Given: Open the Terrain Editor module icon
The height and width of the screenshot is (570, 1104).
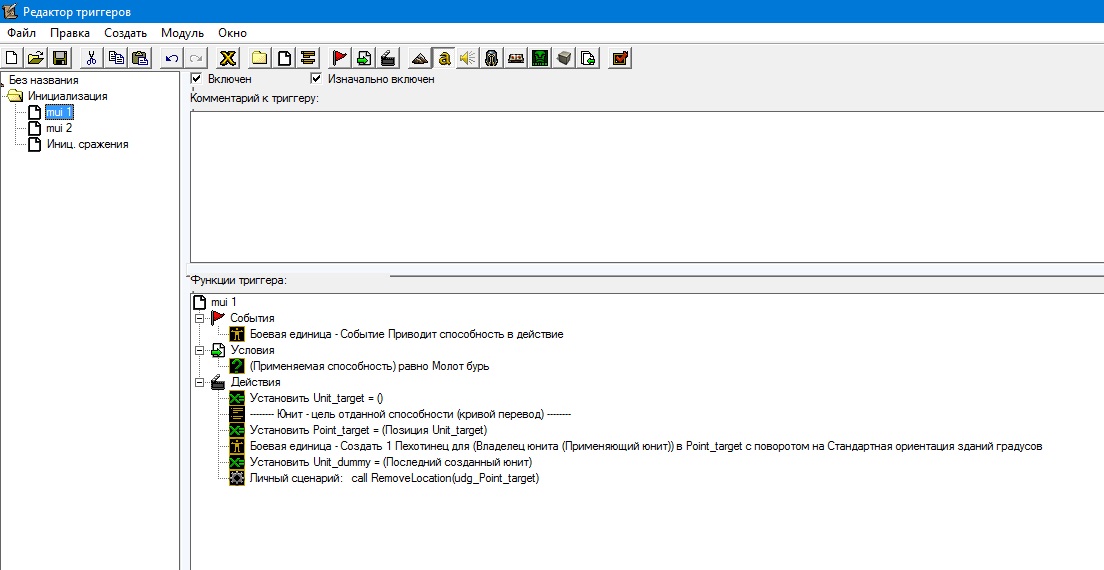Looking at the screenshot, I should pyautogui.click(x=420, y=58).
